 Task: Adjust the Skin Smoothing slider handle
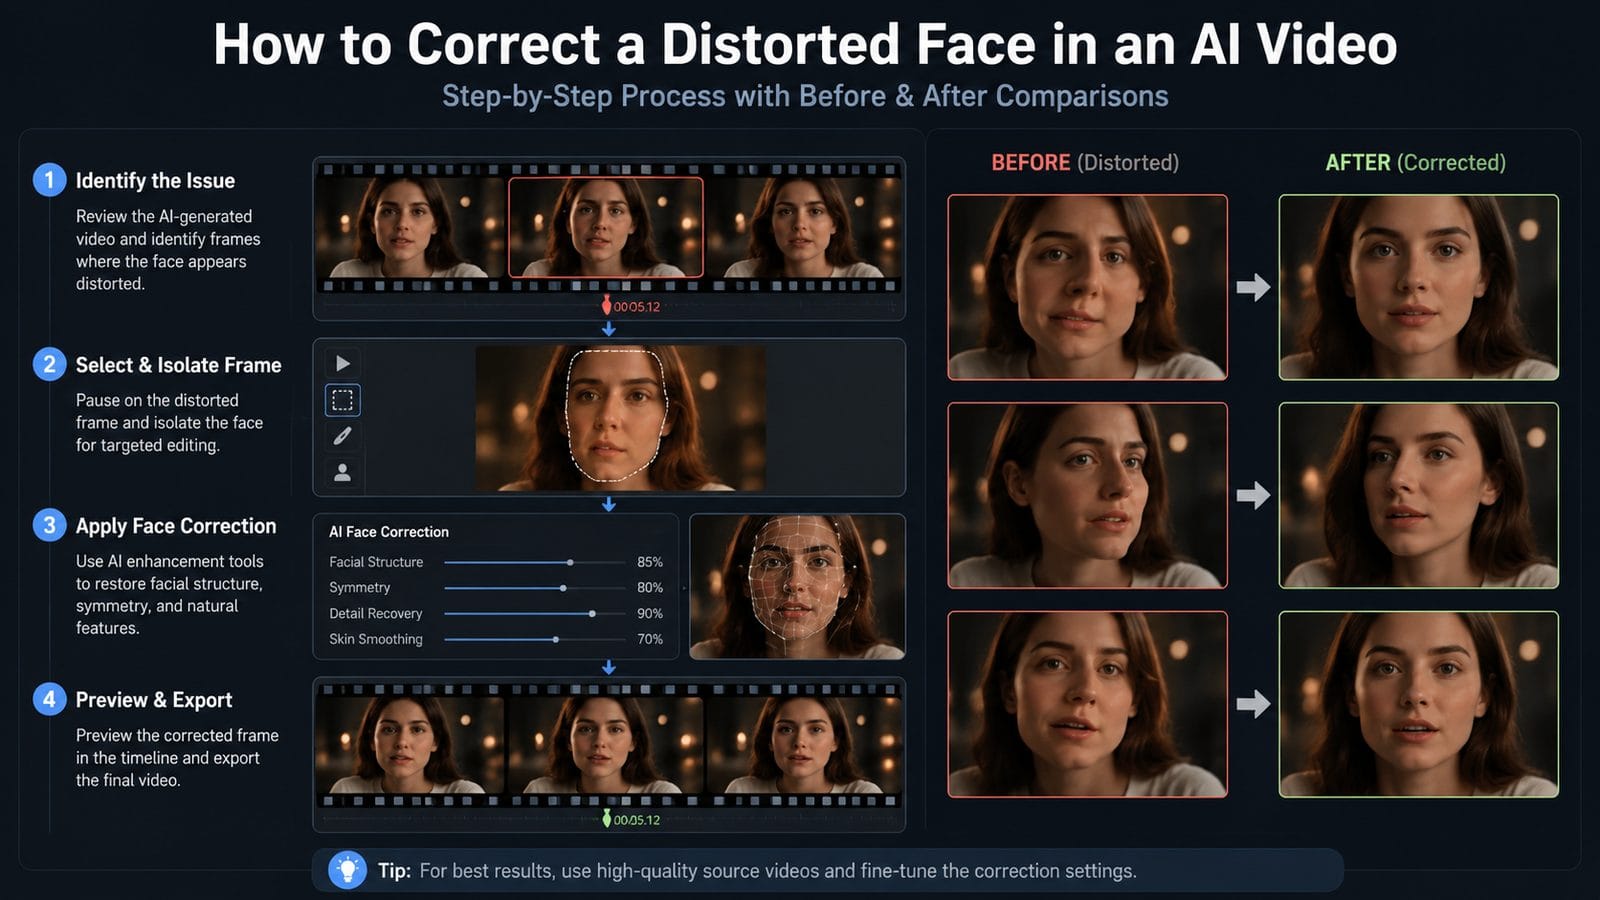tap(556, 639)
